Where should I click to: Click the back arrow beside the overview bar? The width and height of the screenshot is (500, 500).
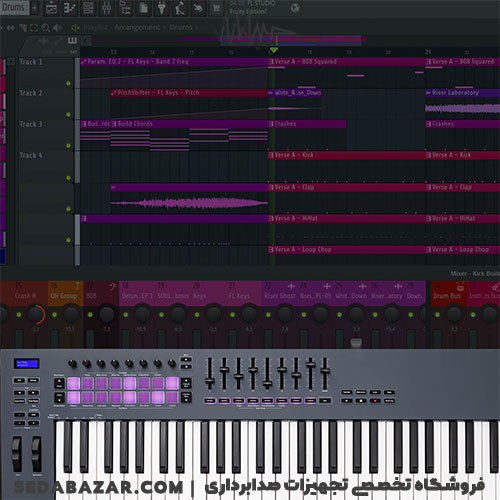pos(86,41)
